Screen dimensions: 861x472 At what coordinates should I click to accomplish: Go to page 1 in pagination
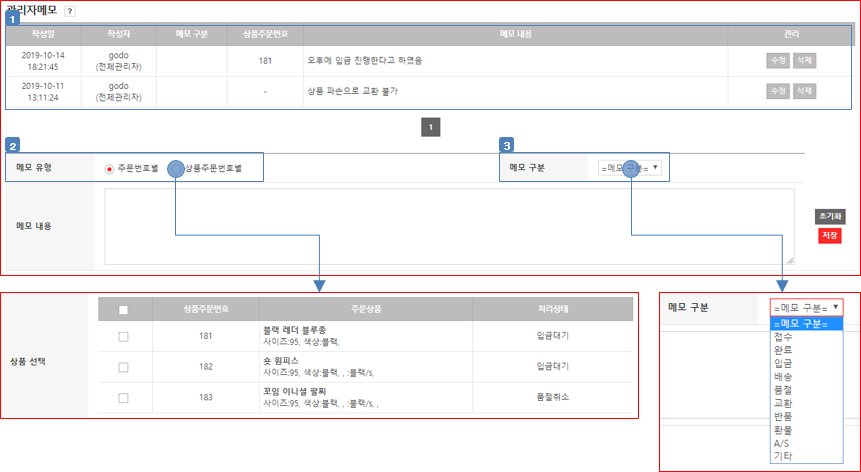pyautogui.click(x=430, y=127)
